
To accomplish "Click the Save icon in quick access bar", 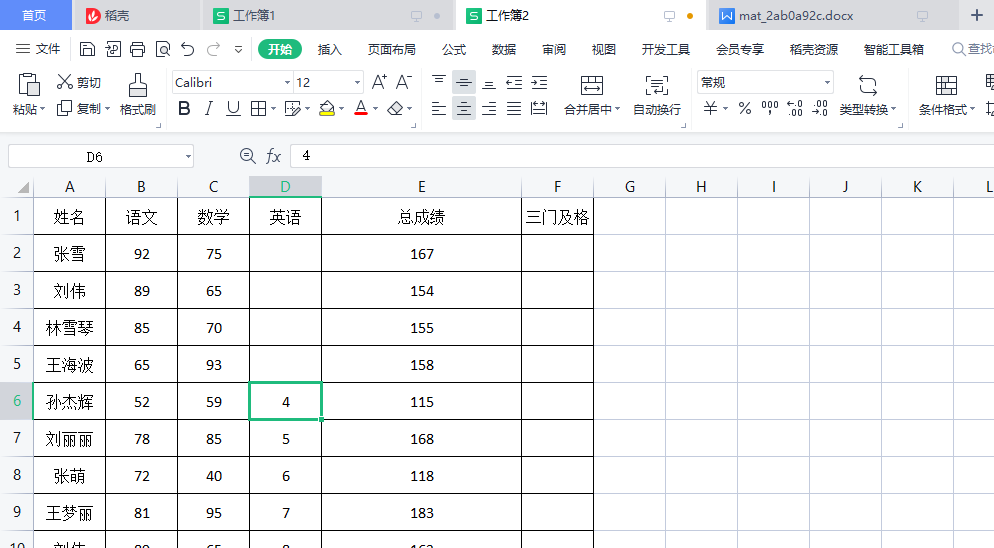I will (x=87, y=49).
